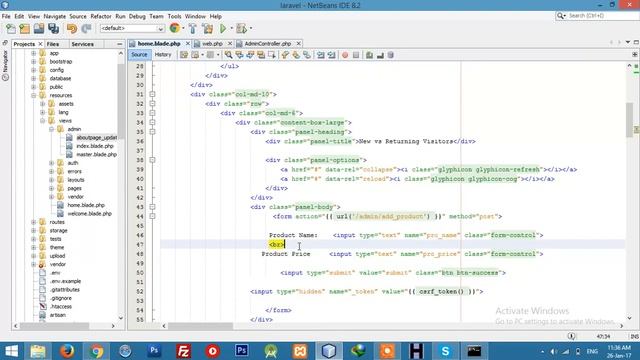Image resolution: width=640 pixels, height=360 pixels.
Task: Open the Navigator side panel icon
Action: (x=5, y=65)
